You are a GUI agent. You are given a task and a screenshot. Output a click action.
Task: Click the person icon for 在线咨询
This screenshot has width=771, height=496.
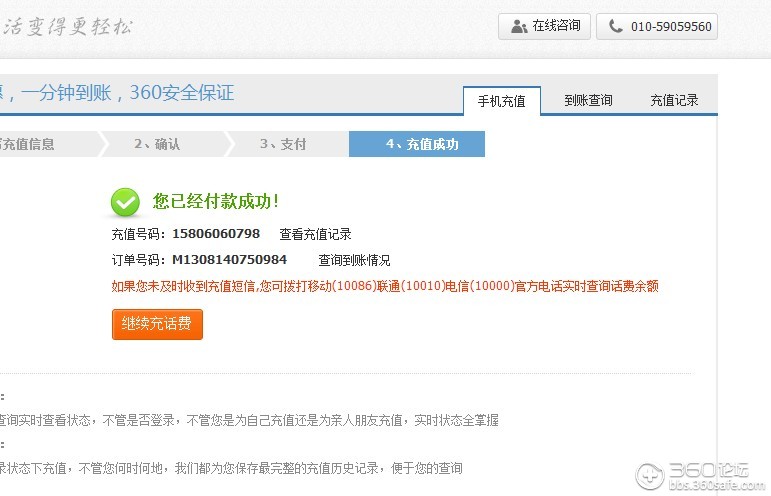point(518,26)
